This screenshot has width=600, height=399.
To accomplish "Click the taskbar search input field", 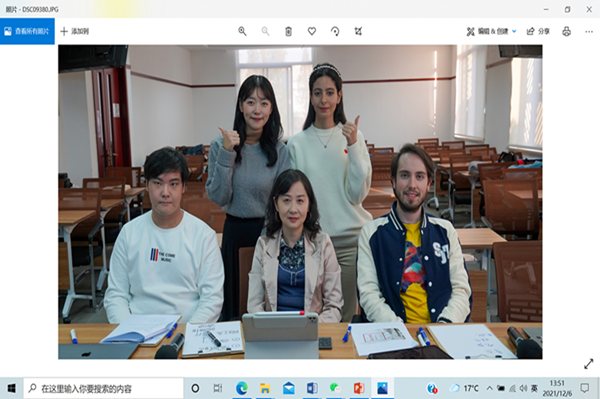I will coord(104,389).
